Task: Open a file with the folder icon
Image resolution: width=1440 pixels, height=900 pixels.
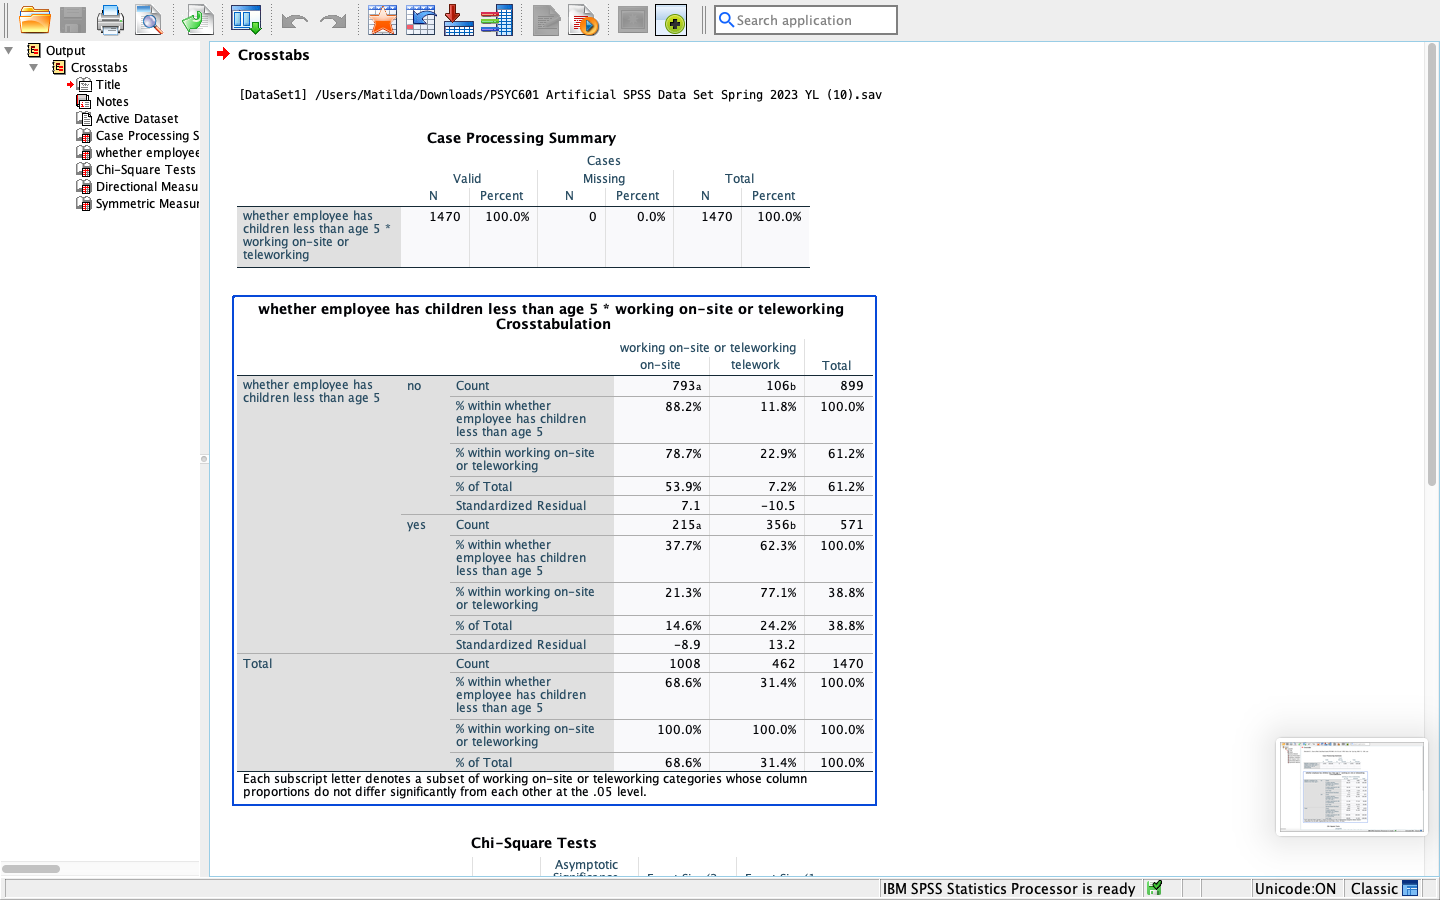Action: [34, 20]
